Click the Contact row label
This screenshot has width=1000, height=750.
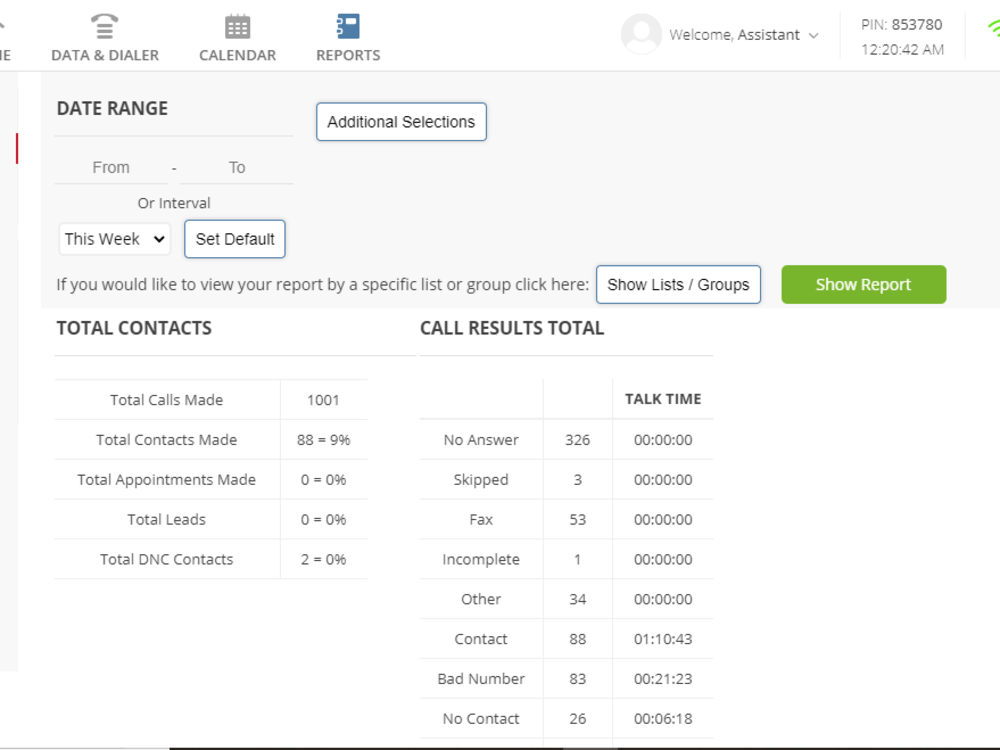click(481, 639)
